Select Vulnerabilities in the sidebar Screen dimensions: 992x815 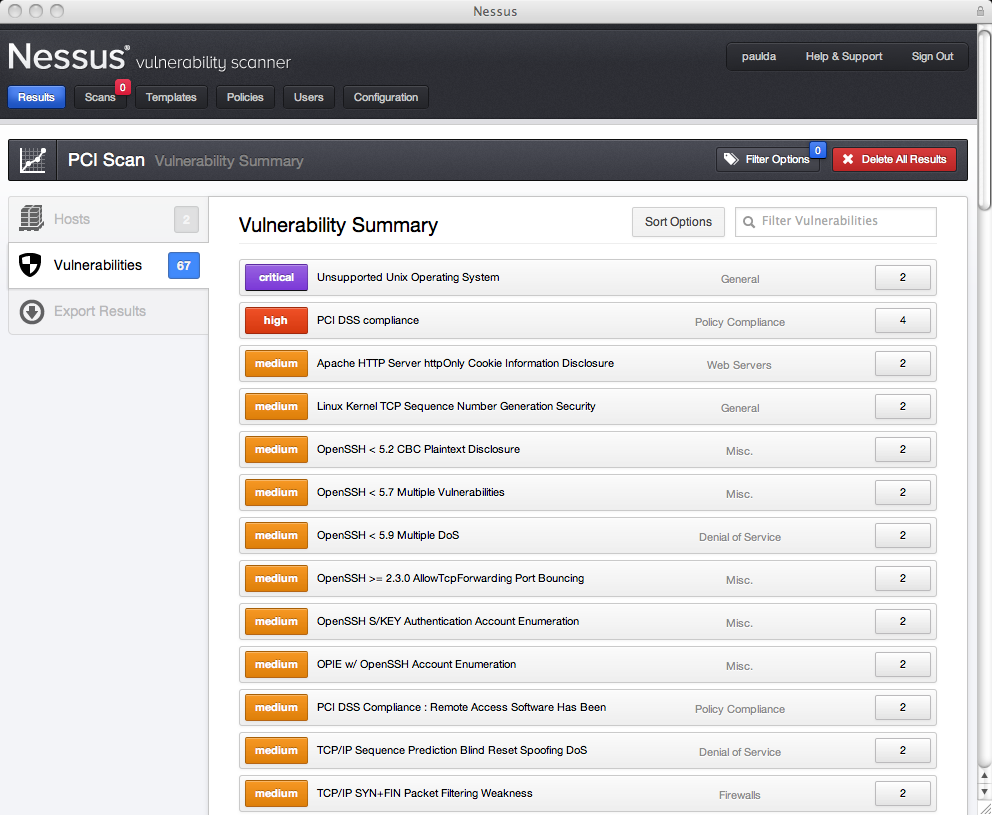pyautogui.click(x=108, y=266)
